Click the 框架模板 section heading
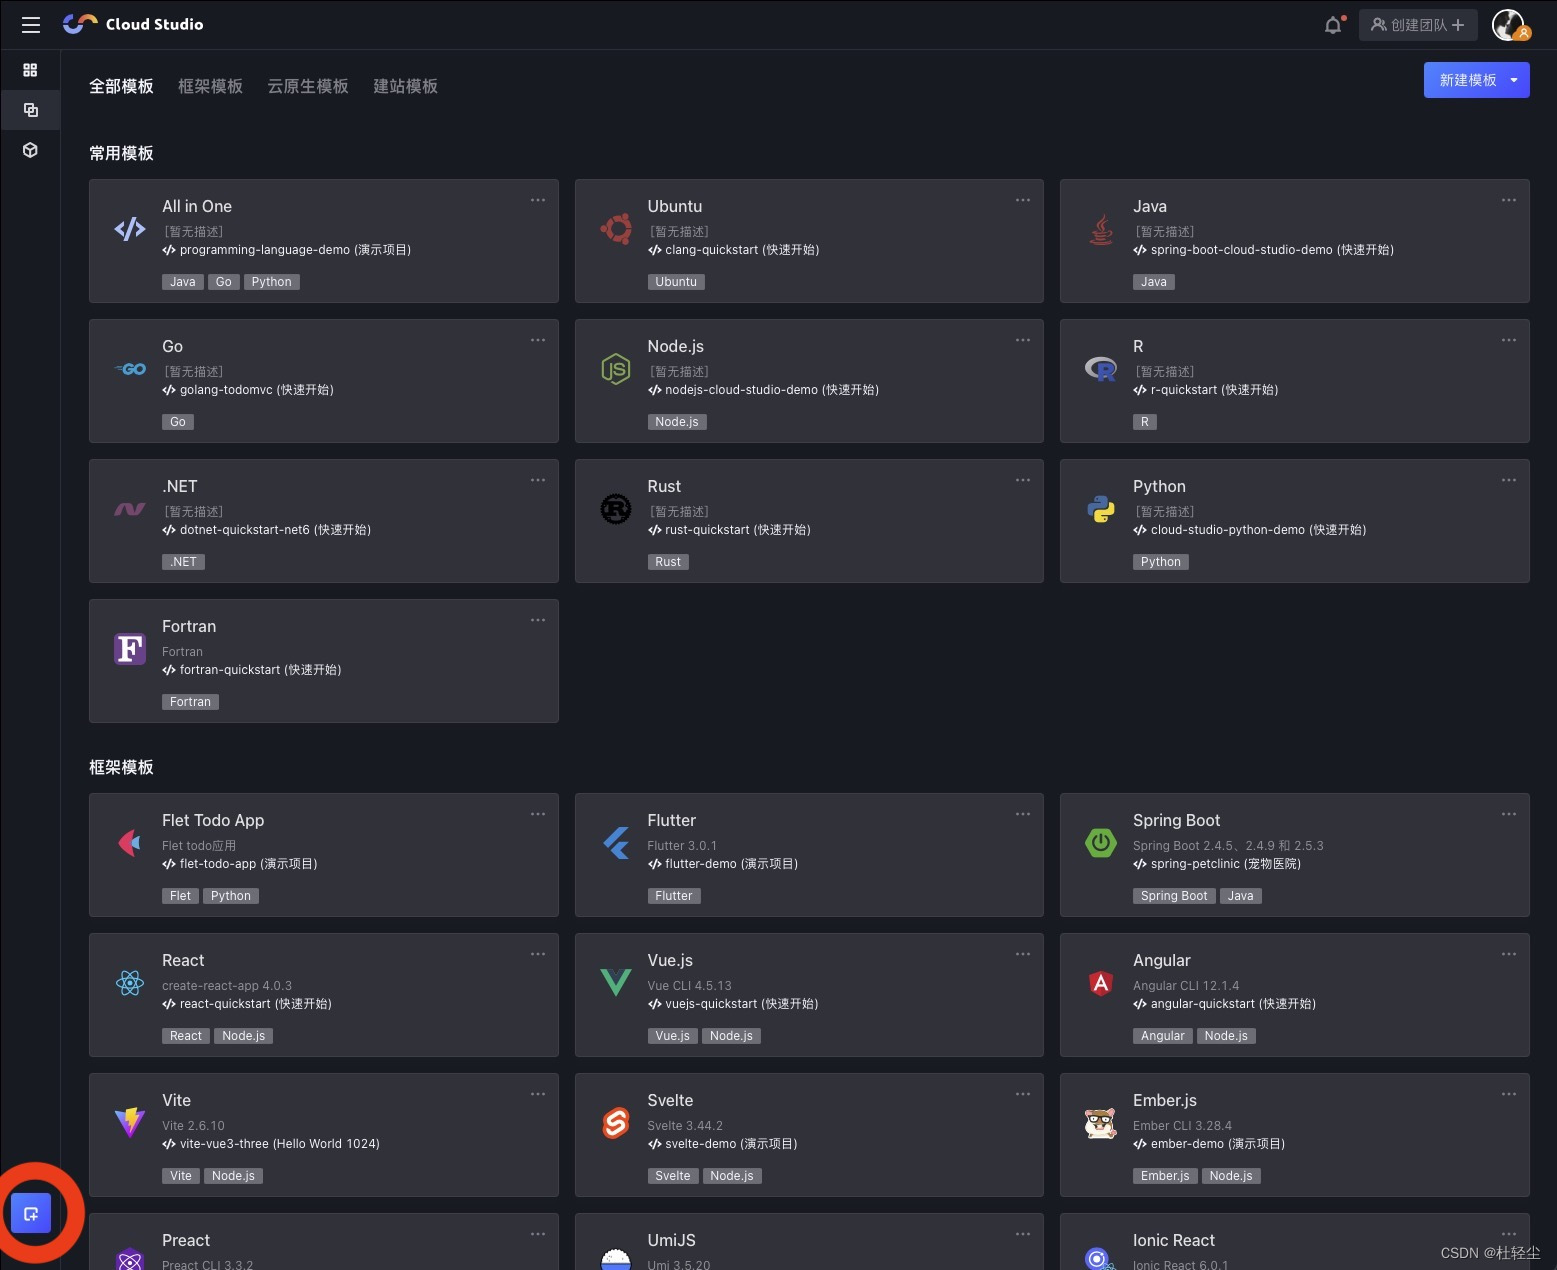Screen dimensions: 1557x1270 tap(121, 767)
